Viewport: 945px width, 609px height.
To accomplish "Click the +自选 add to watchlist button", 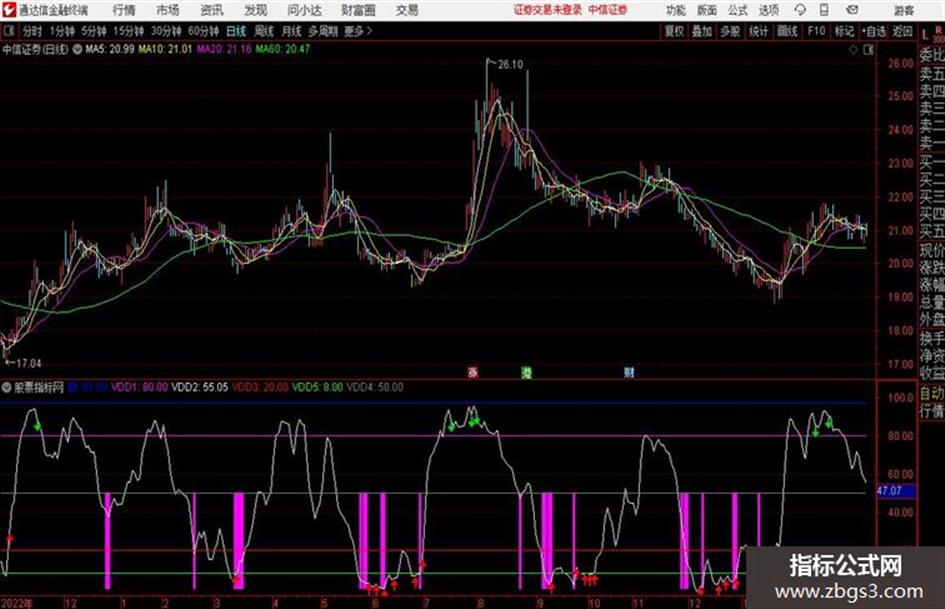I will tap(874, 31).
